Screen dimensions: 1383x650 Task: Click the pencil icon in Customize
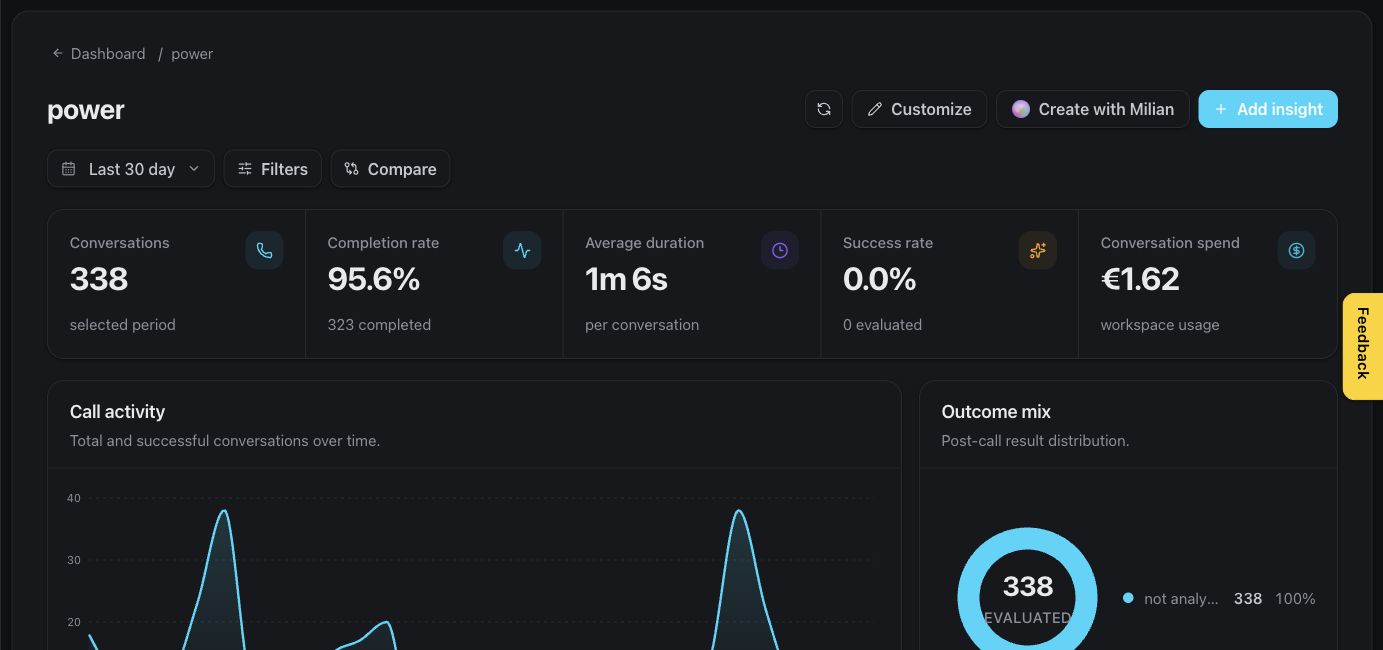[x=875, y=109]
